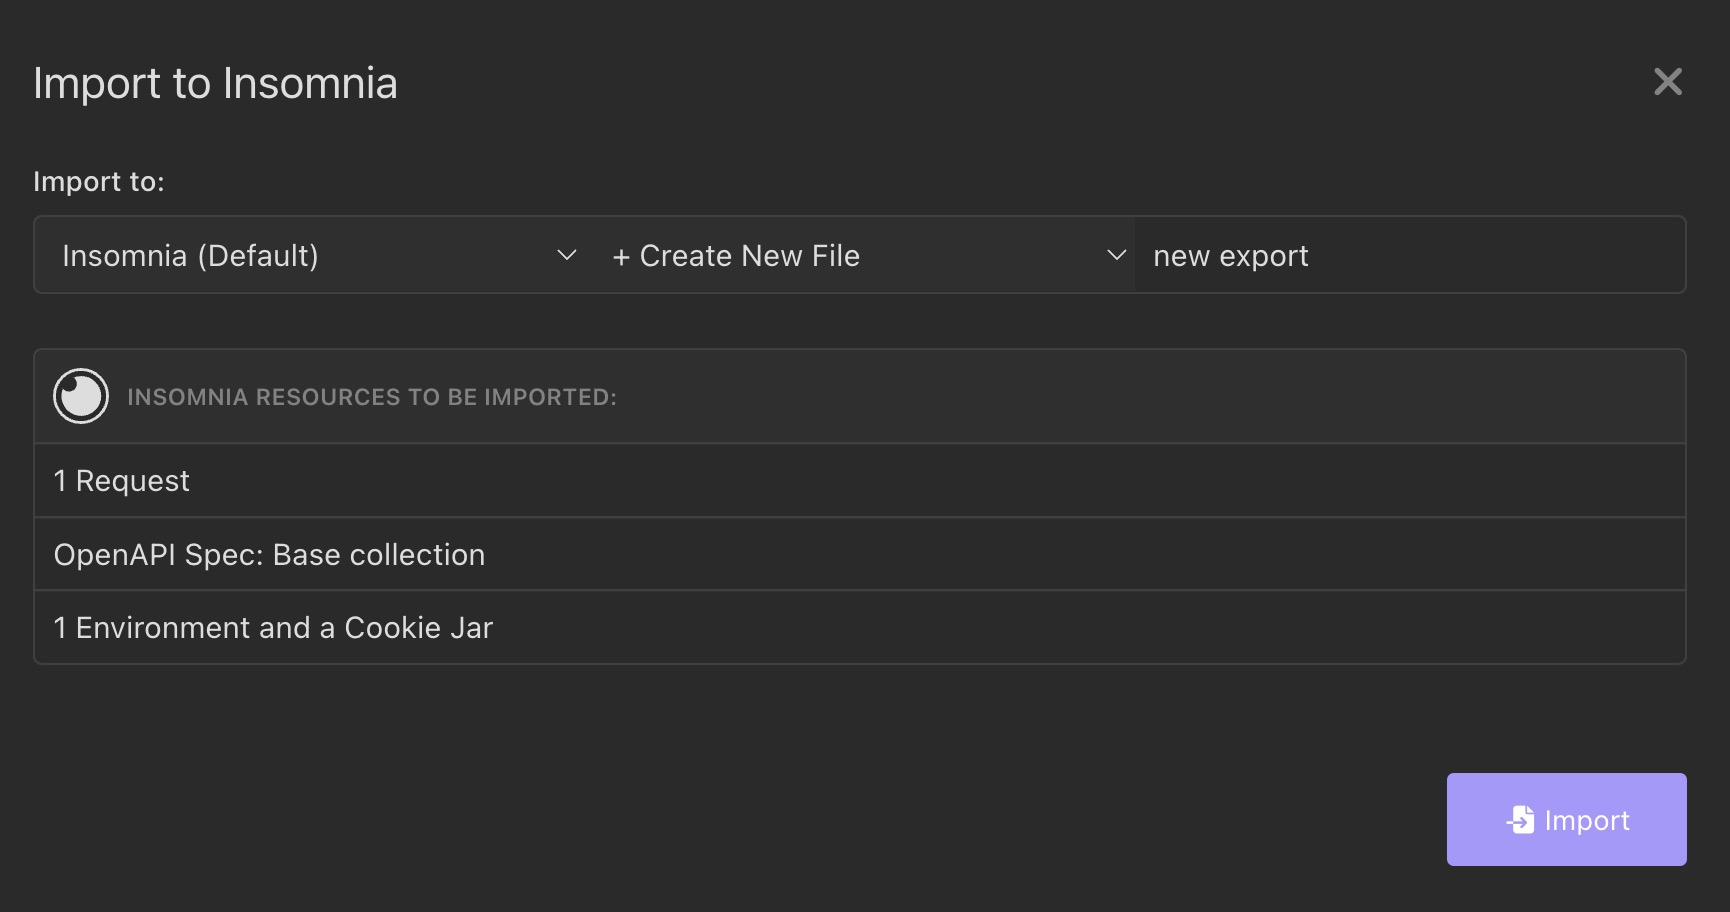
Task: Click the import icon inside the Import button
Action: point(1520,819)
